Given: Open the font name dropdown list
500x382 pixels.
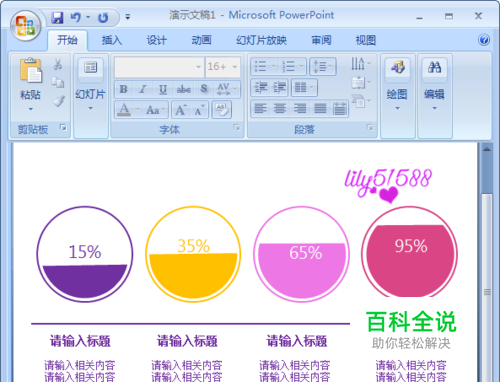Looking at the screenshot, I should tap(199, 67).
